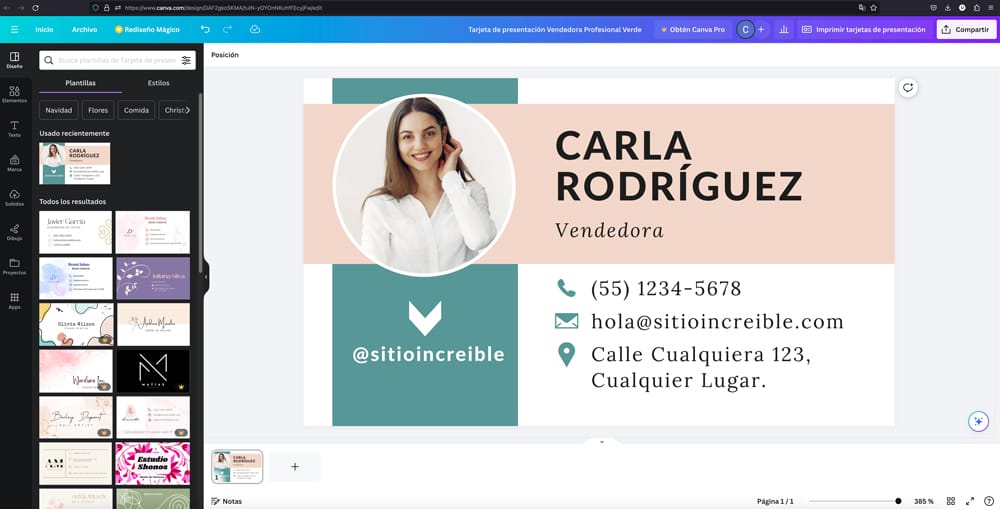Click the Compartir button
This screenshot has width=1000, height=509.
[965, 30]
